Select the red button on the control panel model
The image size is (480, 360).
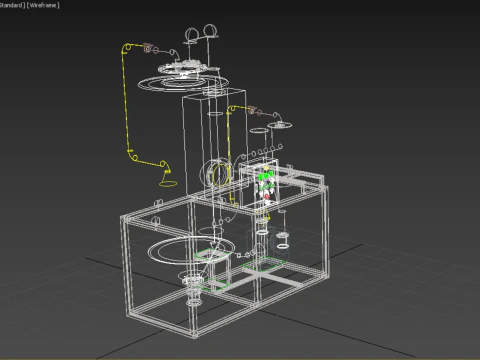(267, 197)
